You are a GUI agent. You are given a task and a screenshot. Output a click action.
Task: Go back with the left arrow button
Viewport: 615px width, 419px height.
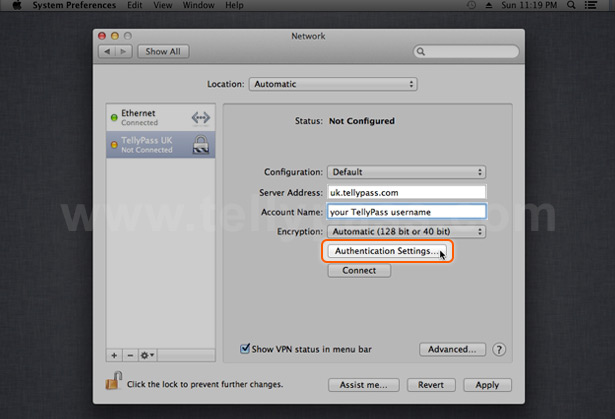[x=107, y=51]
